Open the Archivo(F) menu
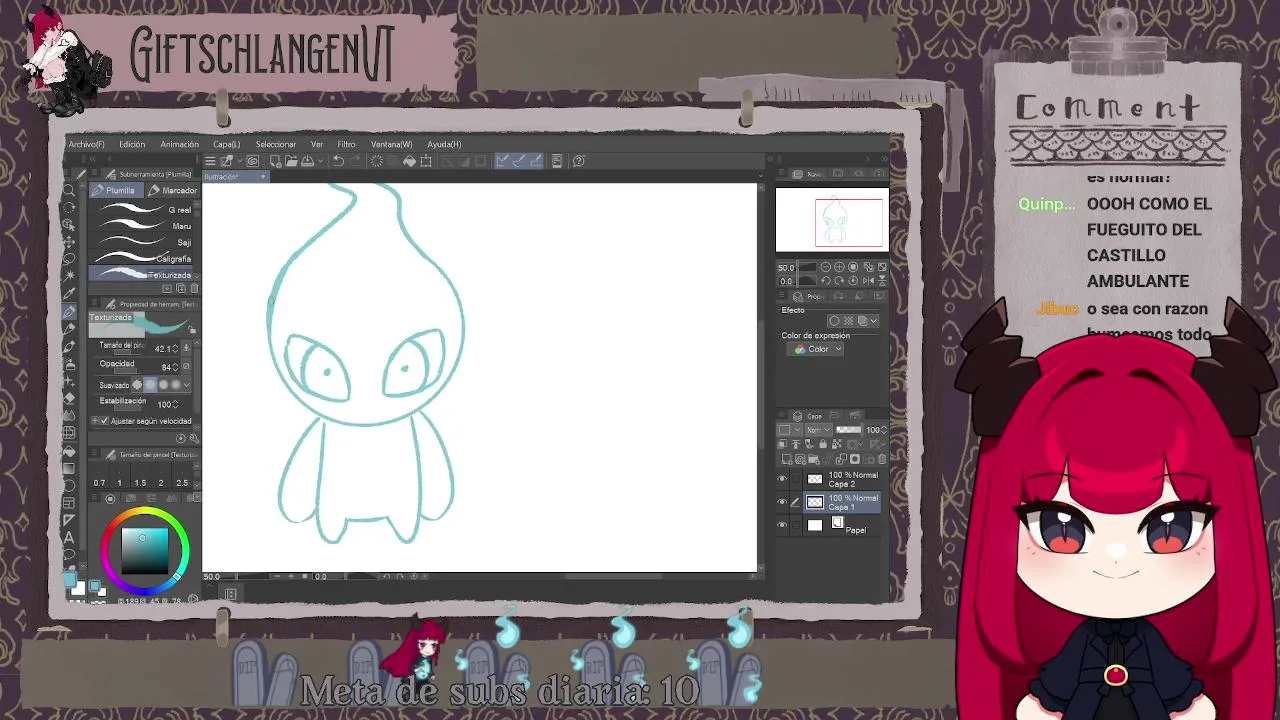 click(86, 144)
